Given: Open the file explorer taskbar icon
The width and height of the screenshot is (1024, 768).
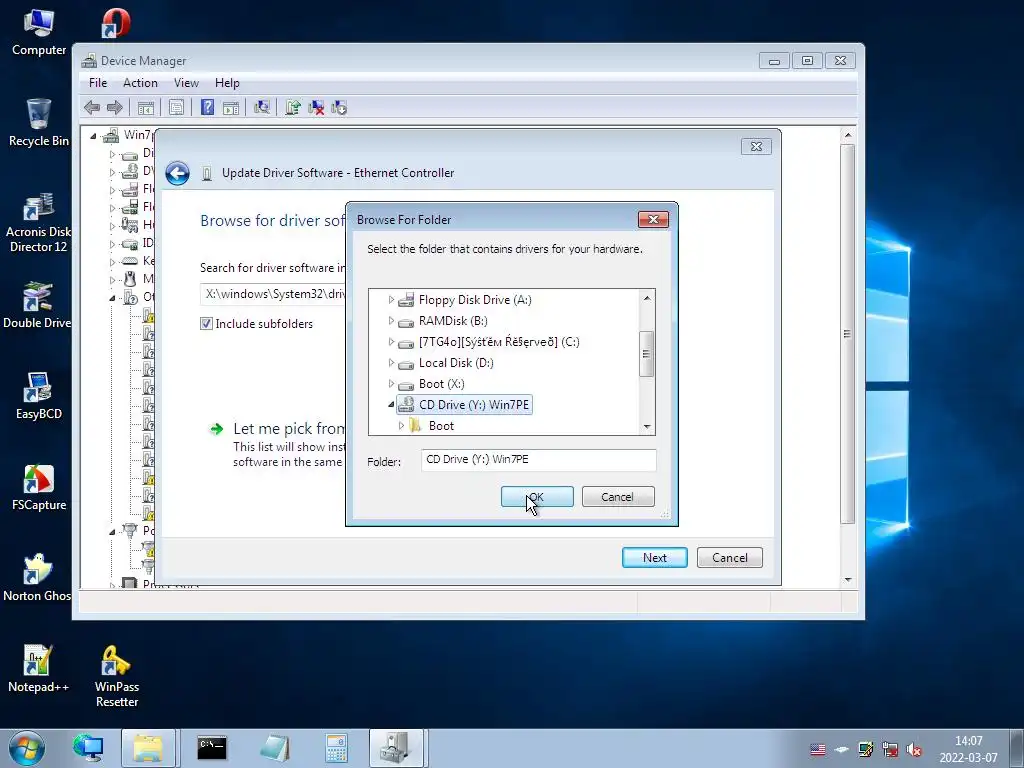Looking at the screenshot, I should [148, 748].
